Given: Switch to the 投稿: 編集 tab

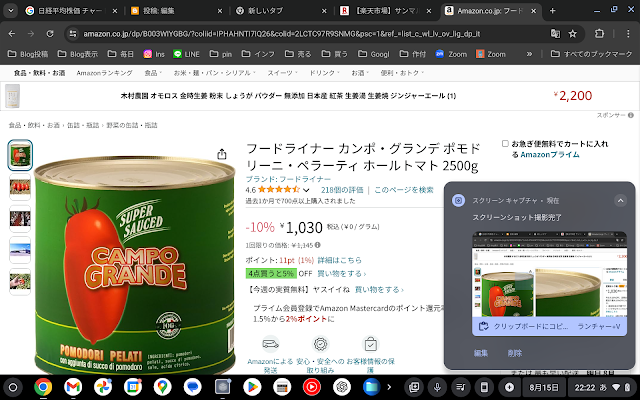Looking at the screenshot, I should (x=176, y=11).
